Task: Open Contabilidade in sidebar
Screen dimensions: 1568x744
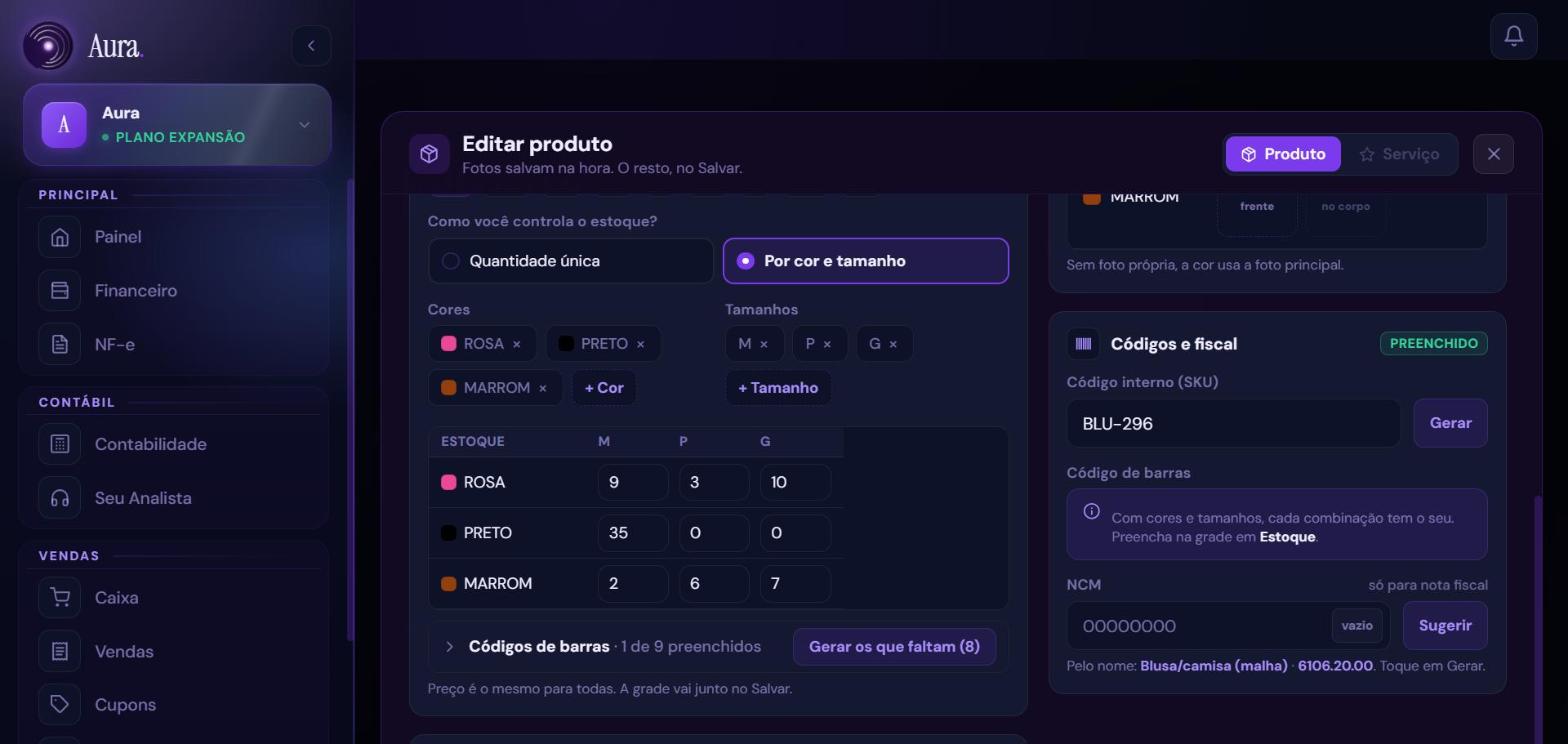Action: coord(173,444)
